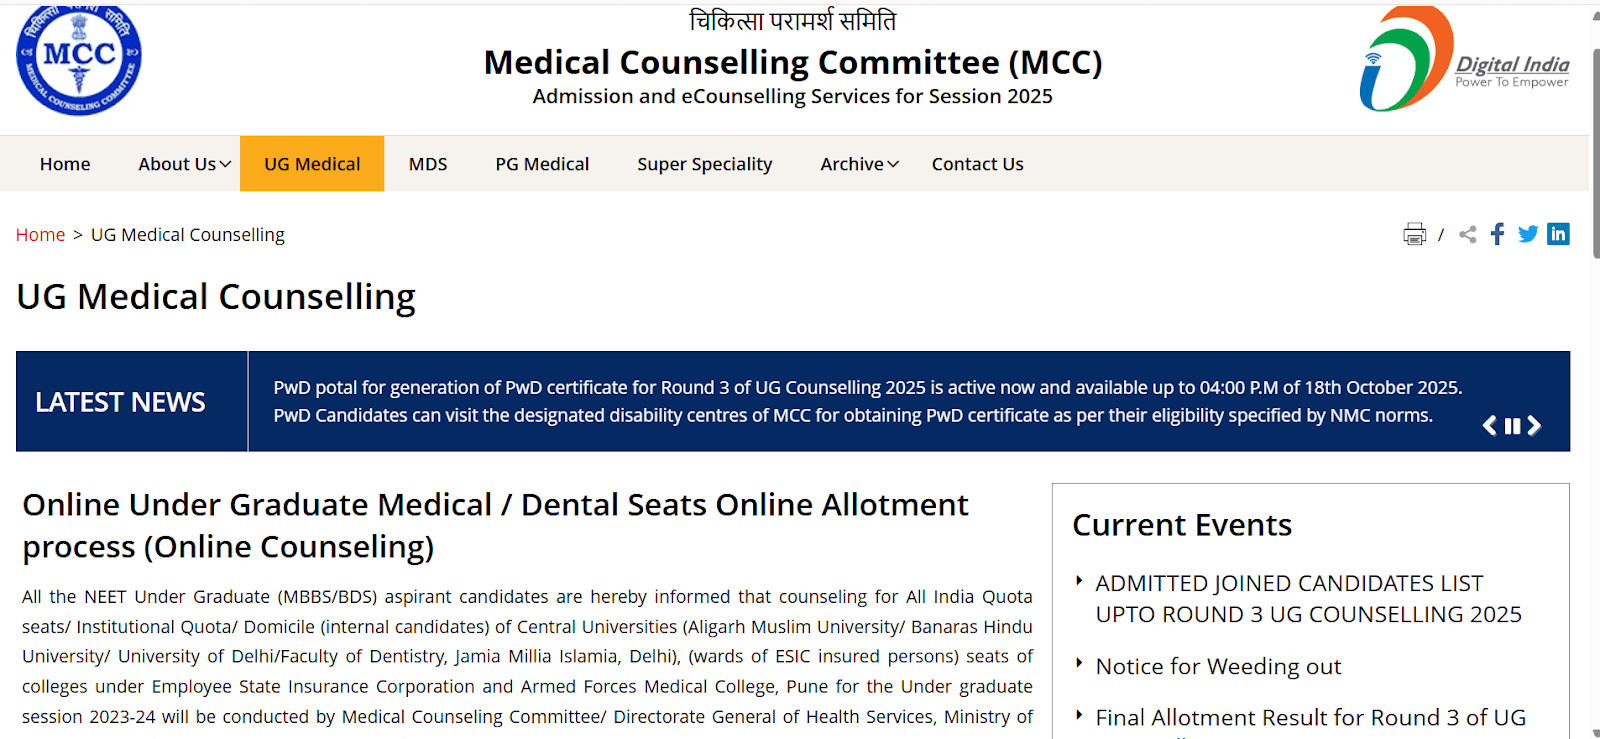The height and width of the screenshot is (739, 1600).
Task: Click the previous arrow in Latest News
Action: point(1489,425)
